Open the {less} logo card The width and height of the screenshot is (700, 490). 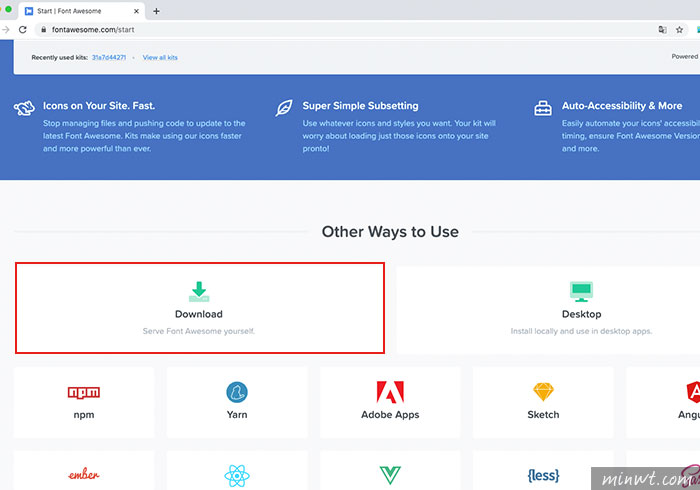[543, 470]
